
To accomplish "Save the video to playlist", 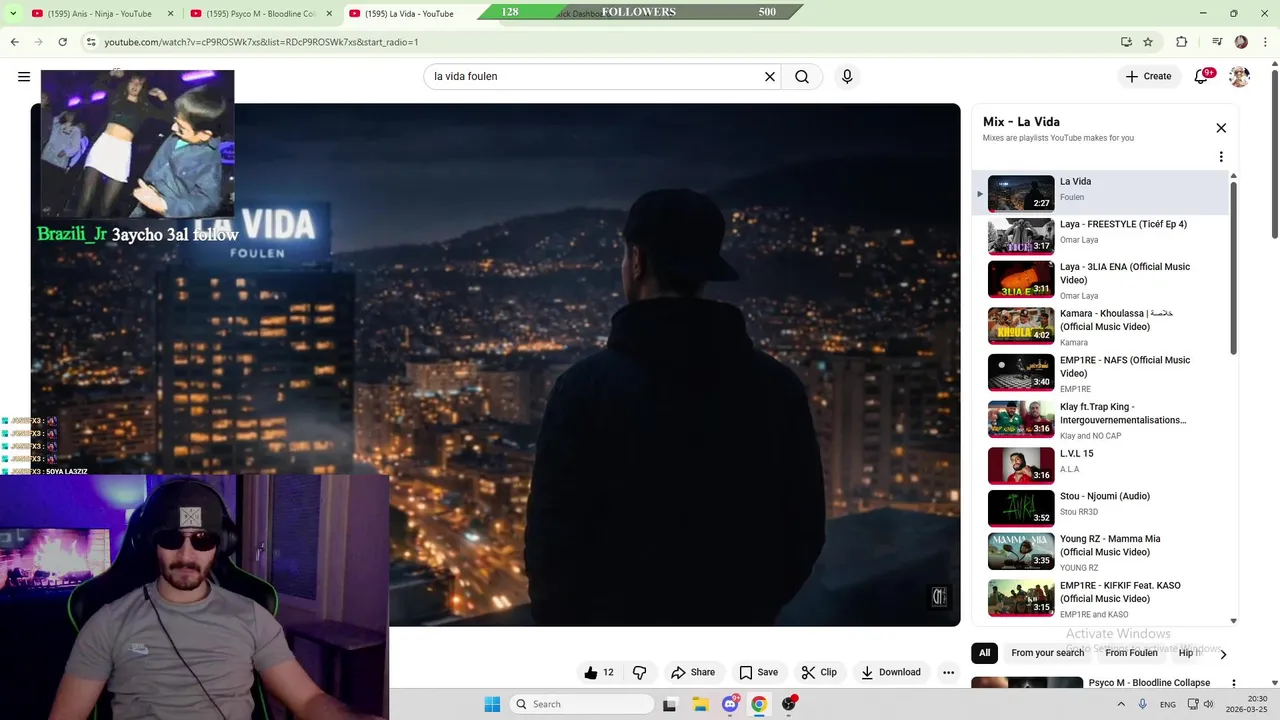I will (758, 672).
